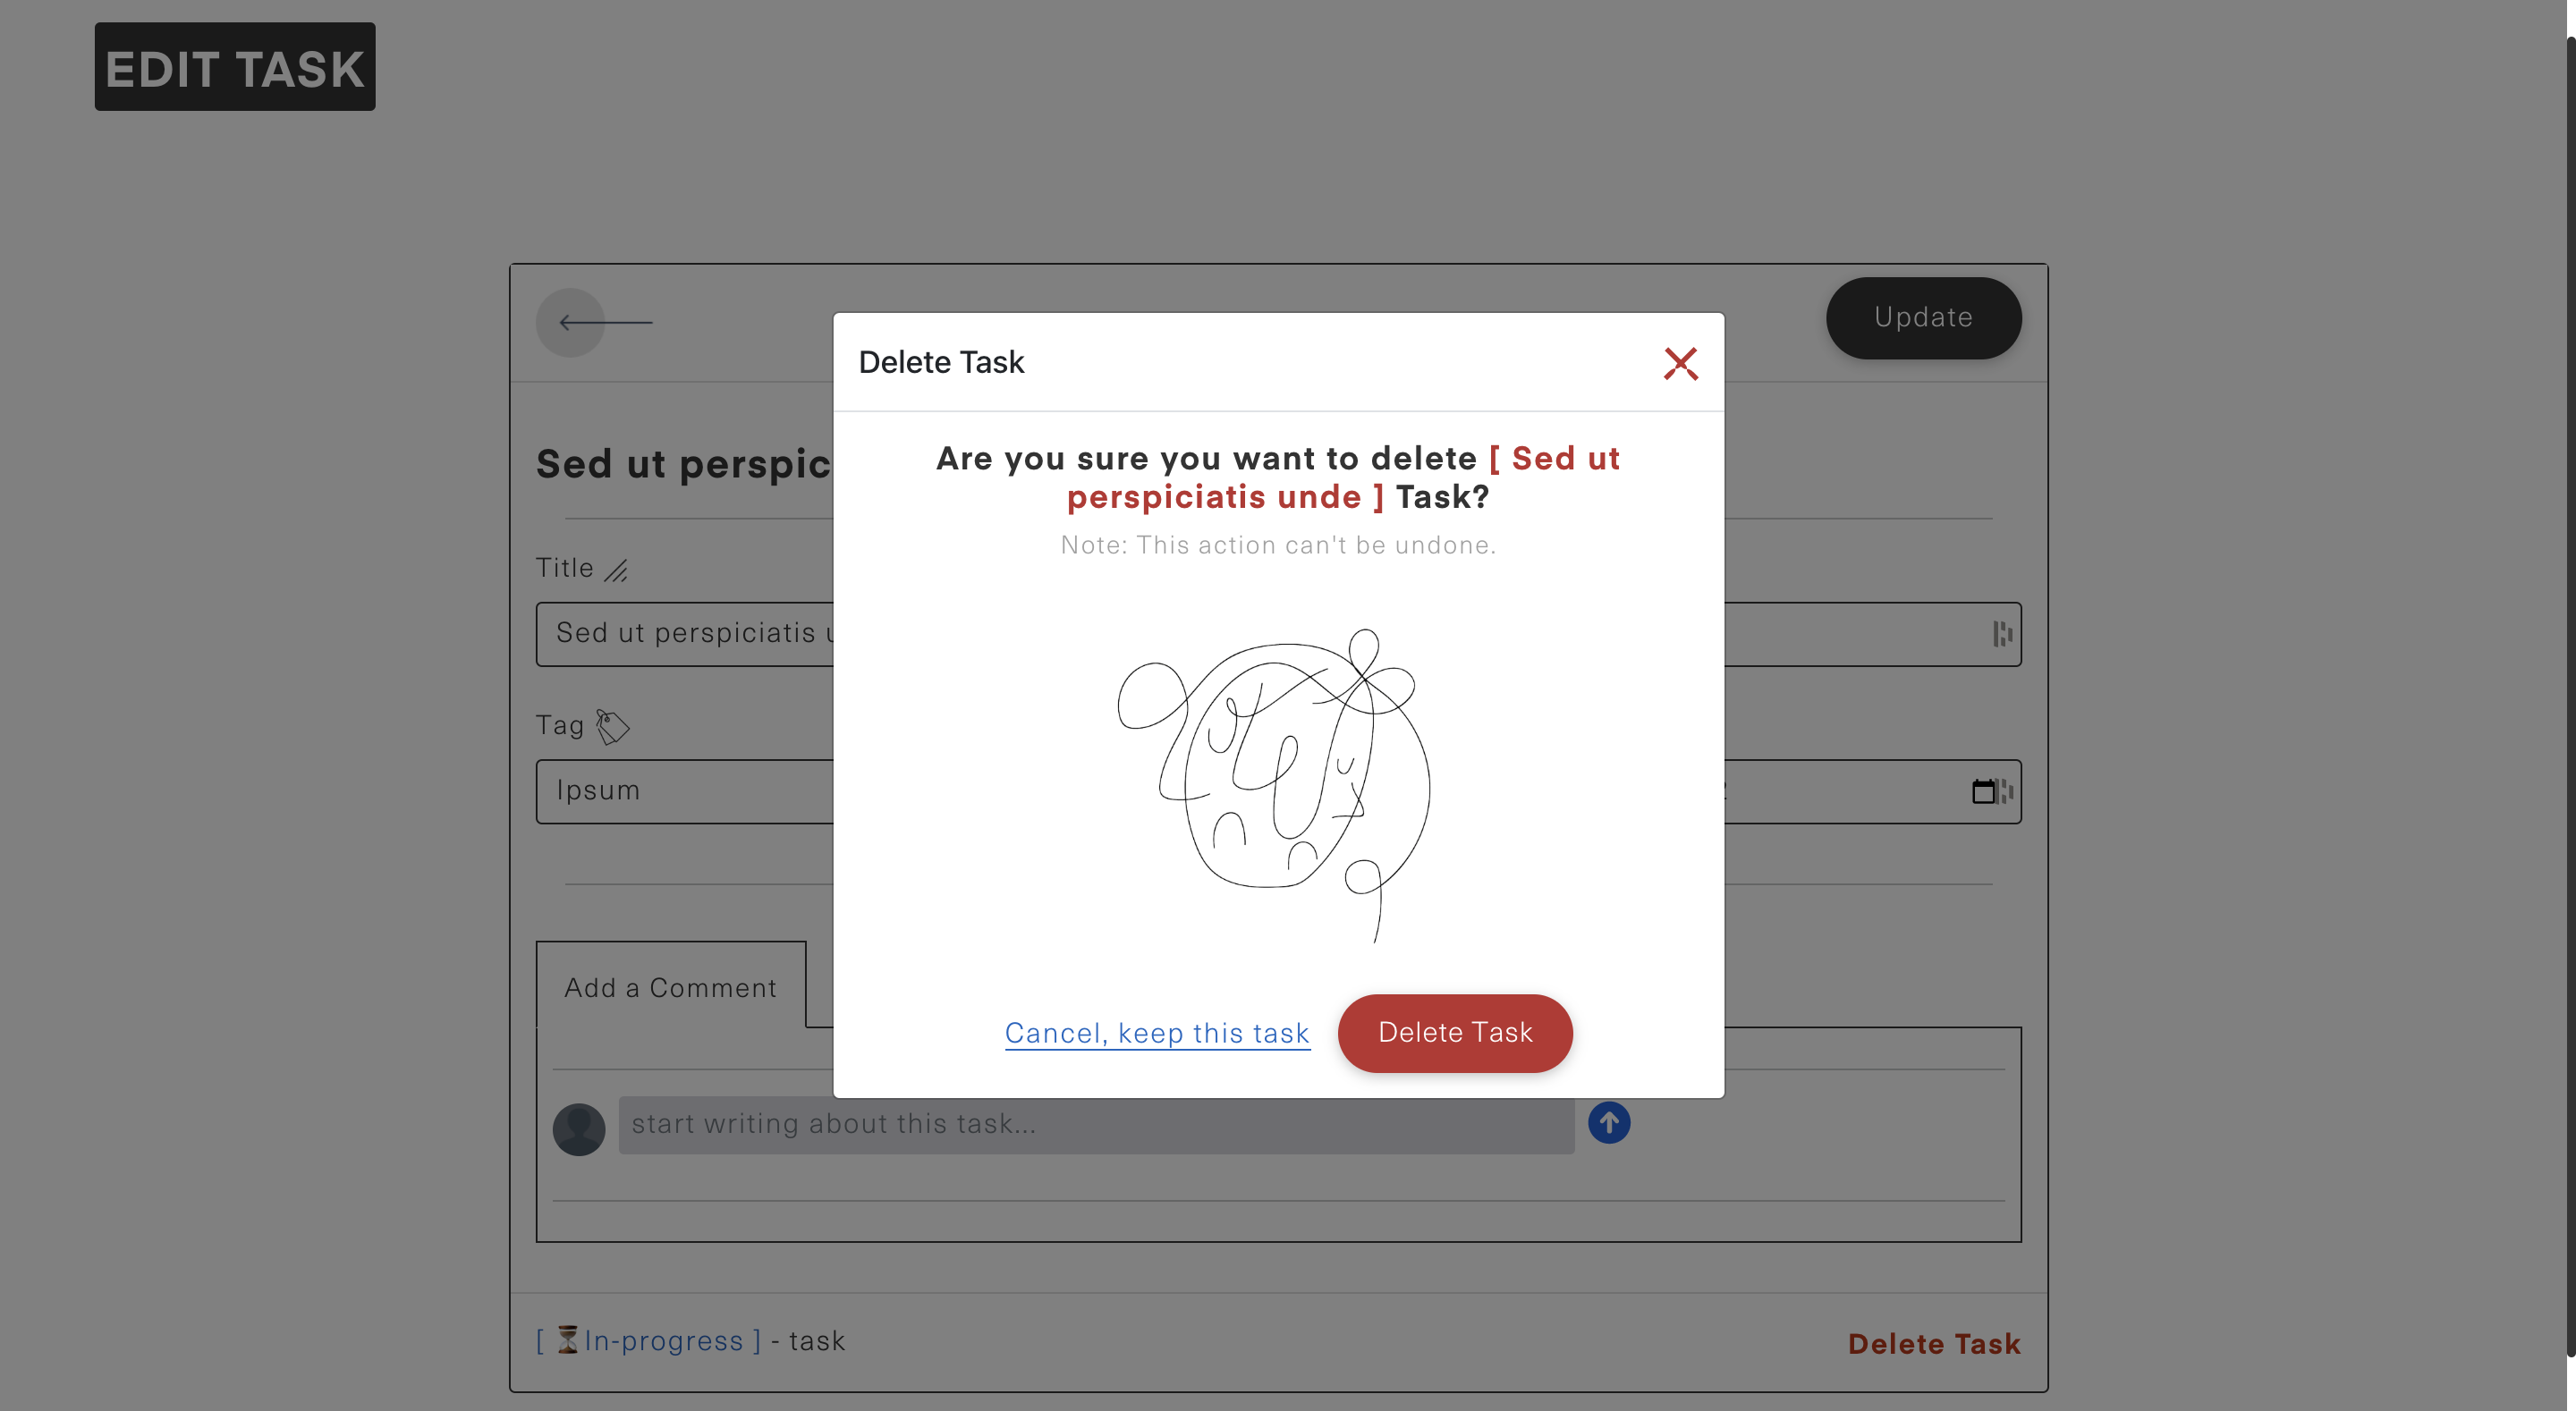Click the blue send comment arrow icon
The image size is (2576, 1411).
[x=1608, y=1122]
